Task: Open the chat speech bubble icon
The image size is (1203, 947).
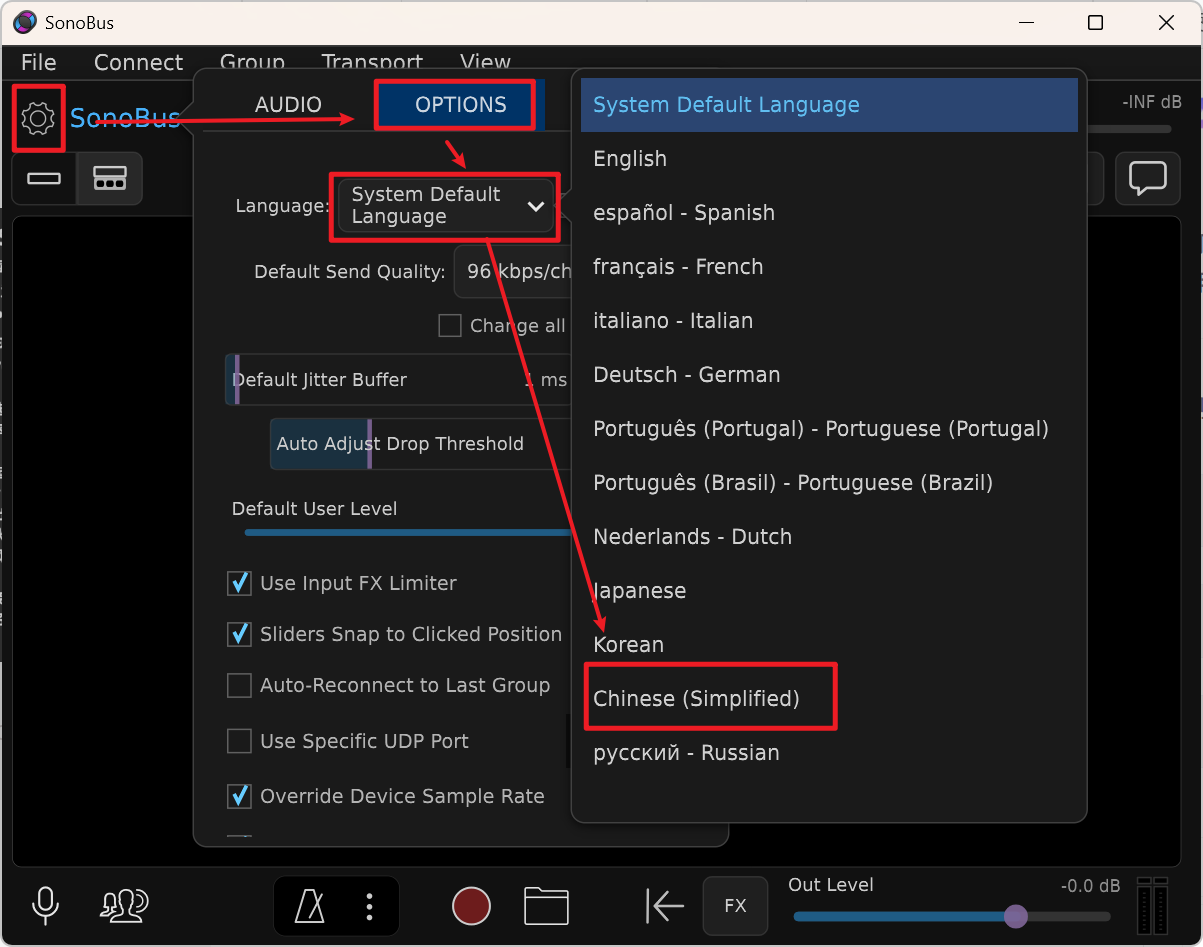Action: [1148, 178]
